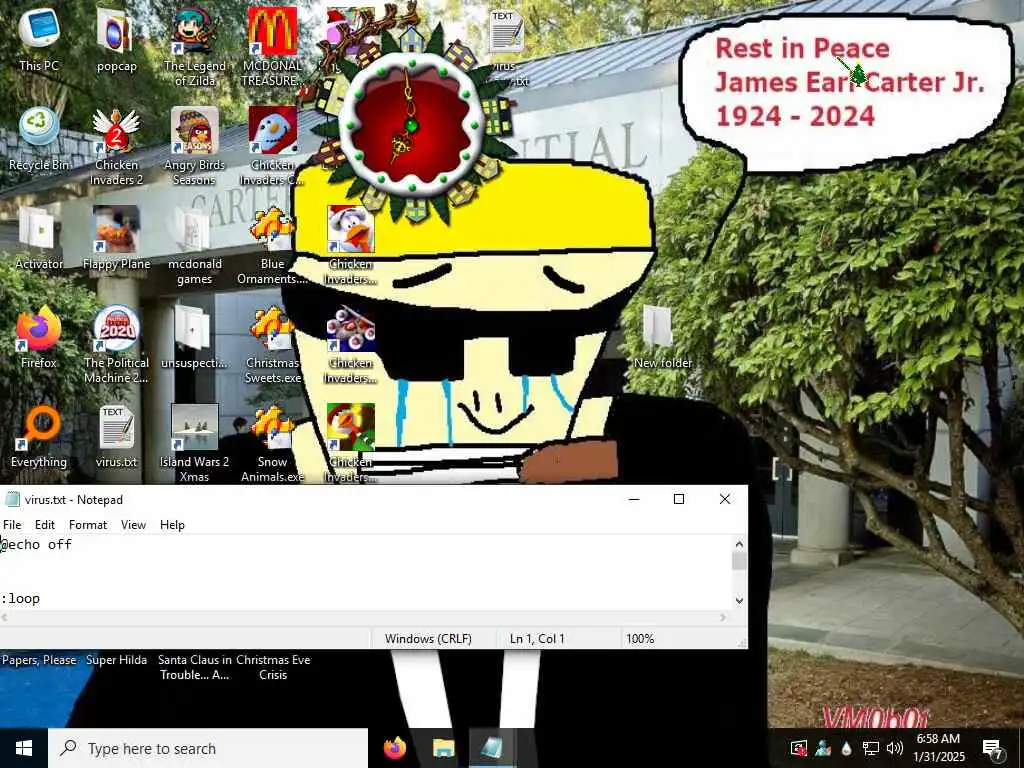The image size is (1024, 768).
Task: Open the Recycle Bin
Action: (x=39, y=138)
